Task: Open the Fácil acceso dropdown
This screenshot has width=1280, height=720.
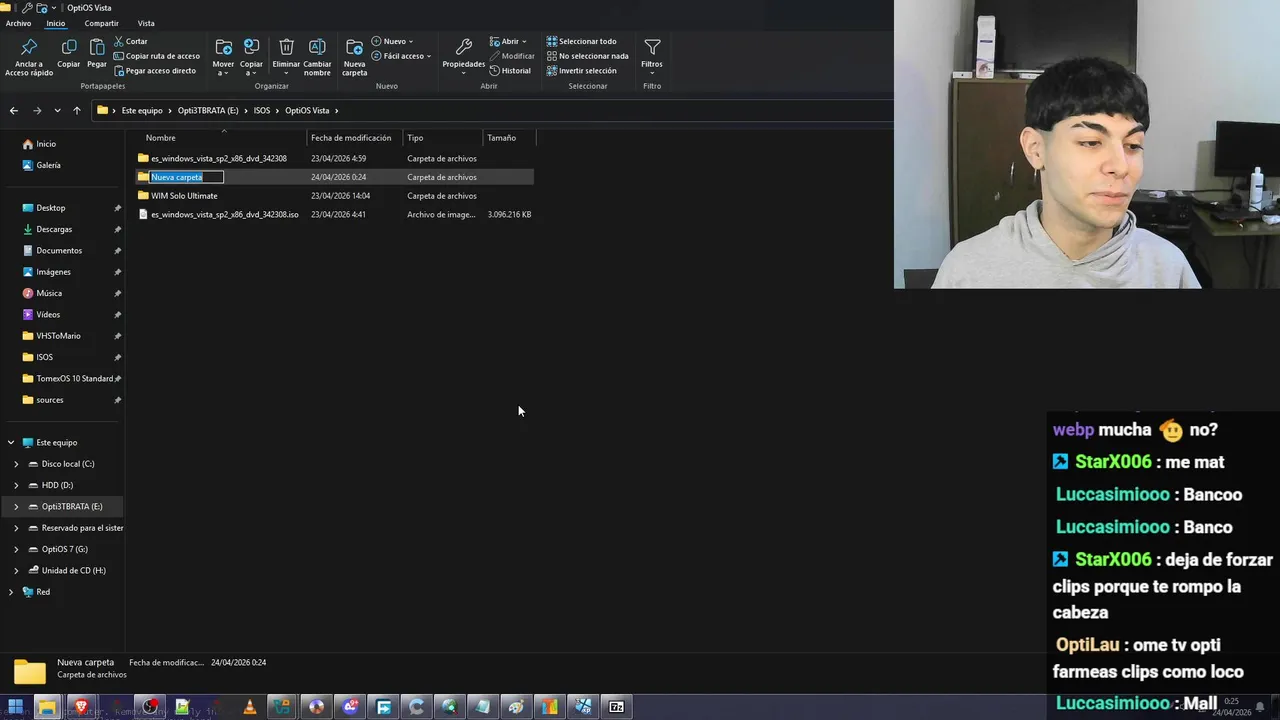Action: (401, 56)
